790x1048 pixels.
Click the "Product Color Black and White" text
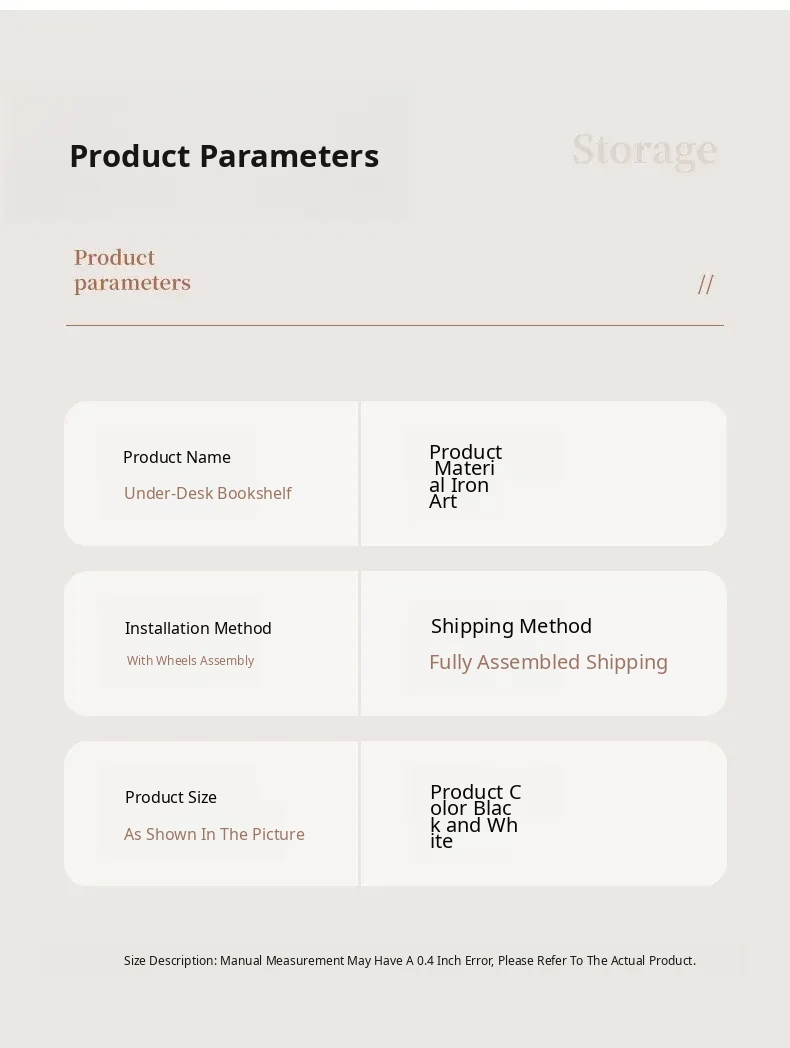(475, 816)
